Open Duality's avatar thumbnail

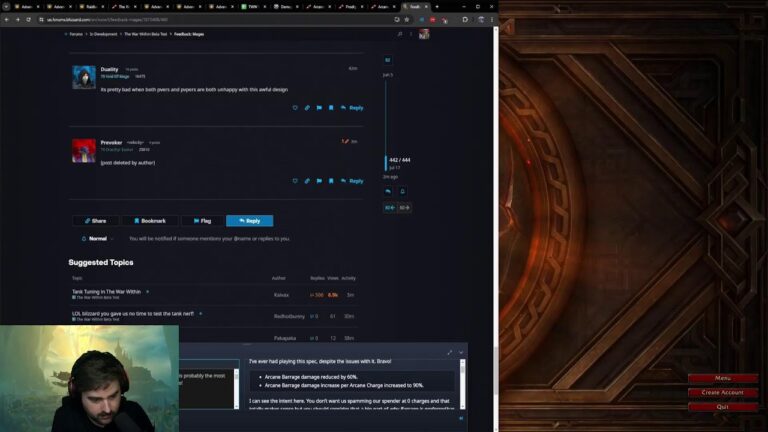(x=84, y=77)
